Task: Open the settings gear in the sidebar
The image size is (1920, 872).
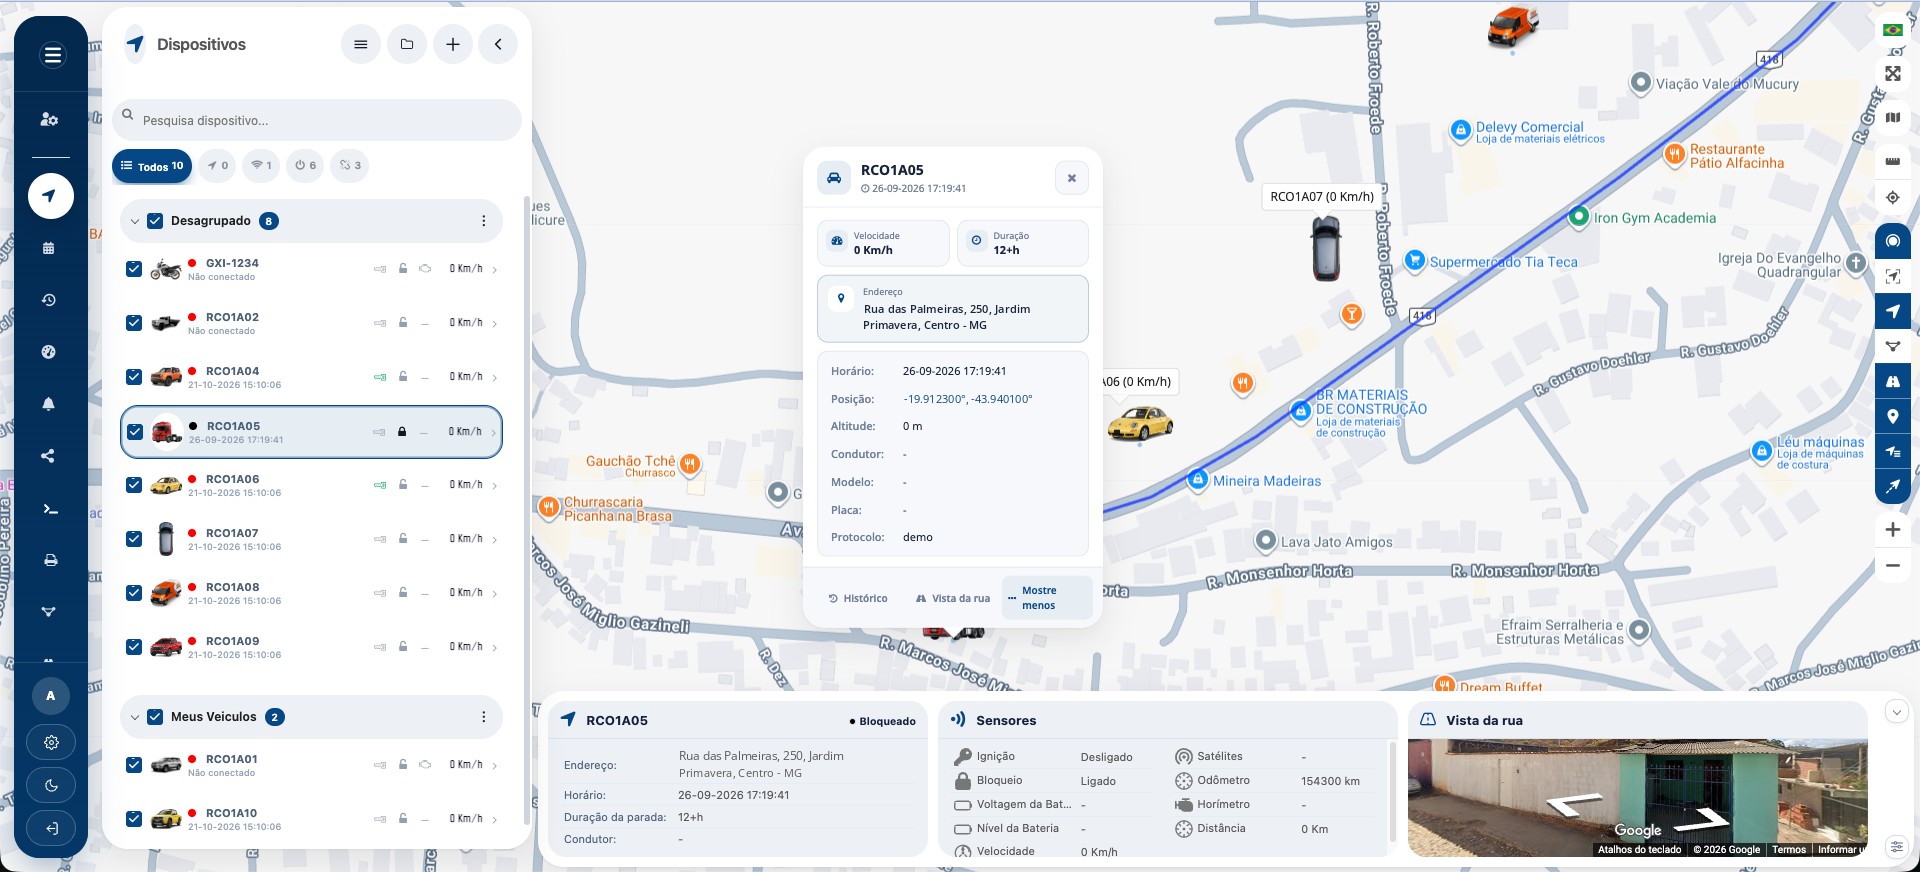Action: (51, 743)
